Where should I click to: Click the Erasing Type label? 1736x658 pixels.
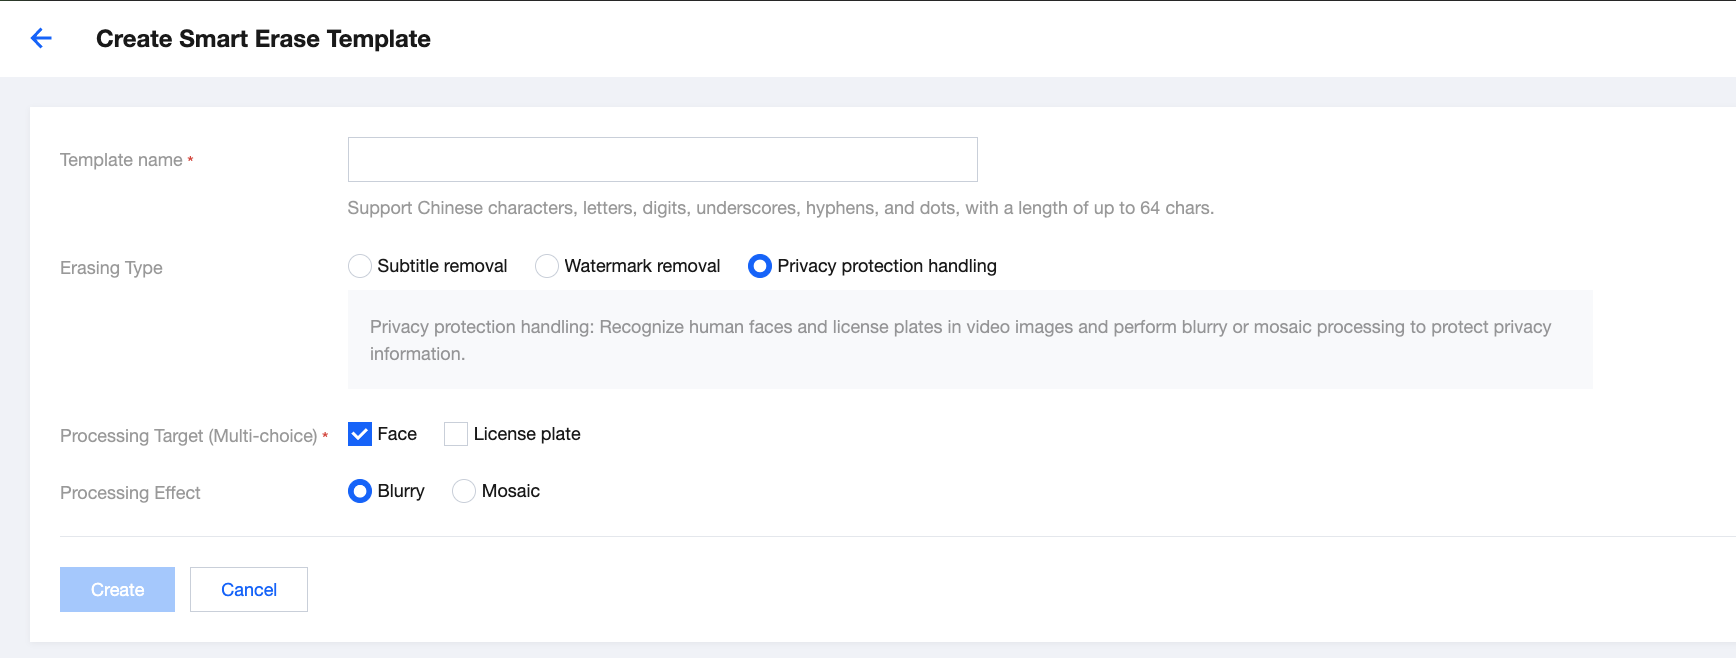pyautogui.click(x=111, y=268)
